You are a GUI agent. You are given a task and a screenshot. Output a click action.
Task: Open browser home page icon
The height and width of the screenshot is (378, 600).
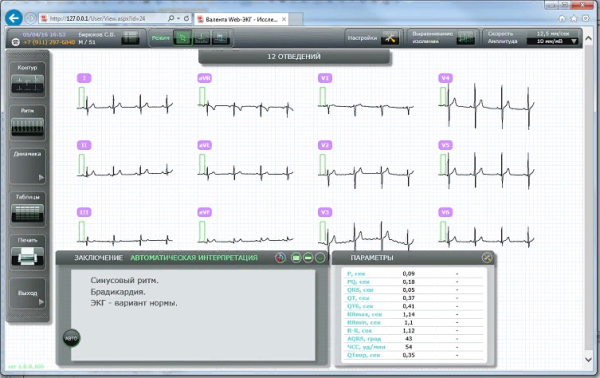(x=562, y=18)
